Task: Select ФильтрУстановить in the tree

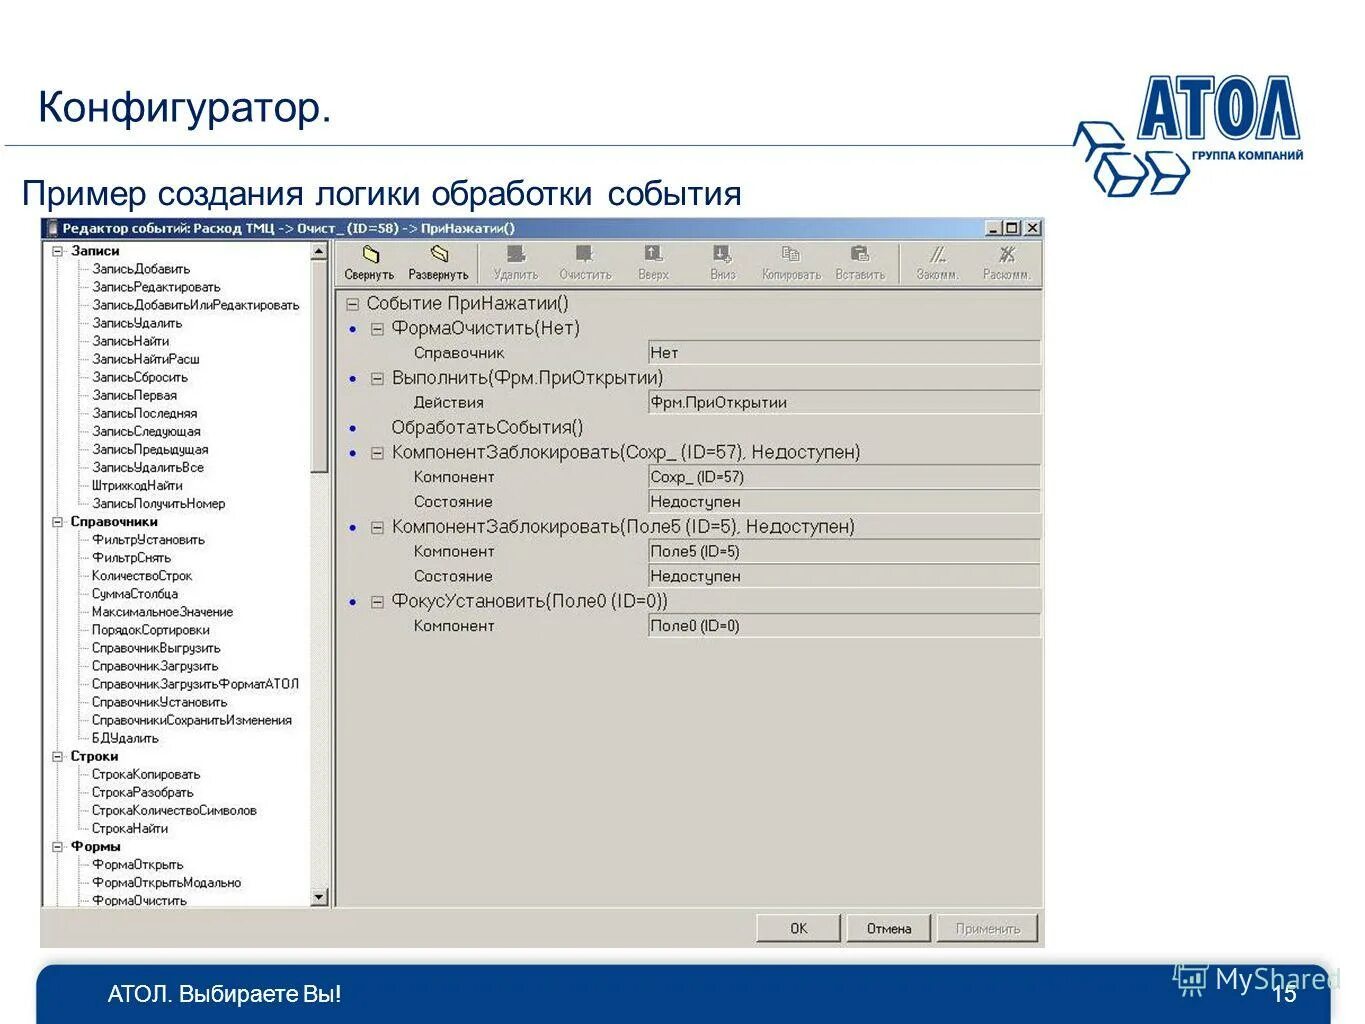Action: click(148, 540)
